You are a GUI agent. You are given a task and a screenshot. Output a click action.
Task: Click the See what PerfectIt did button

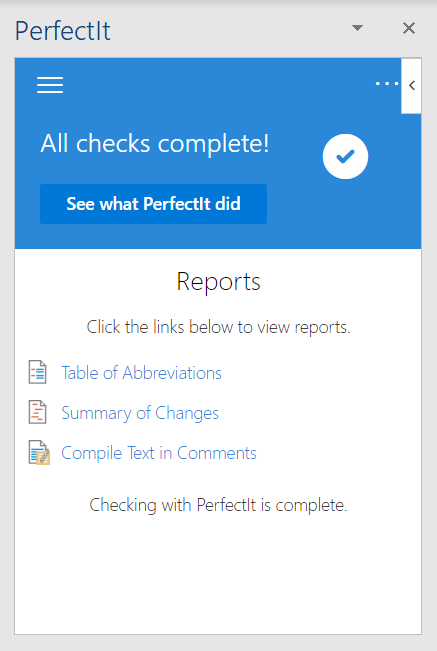[x=153, y=204]
